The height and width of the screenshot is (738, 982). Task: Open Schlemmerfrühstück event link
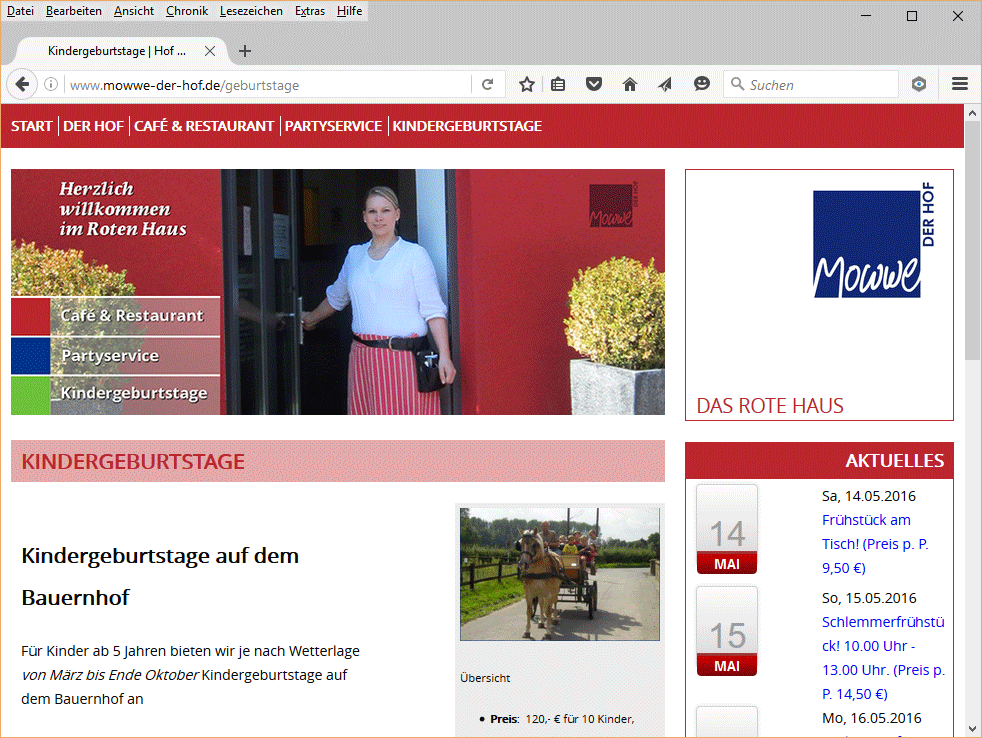(x=883, y=658)
